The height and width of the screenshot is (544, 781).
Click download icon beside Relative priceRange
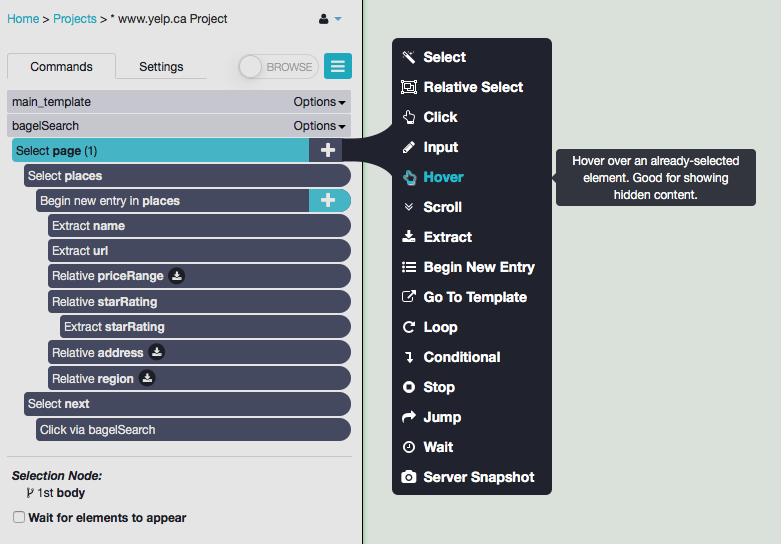pos(176,275)
